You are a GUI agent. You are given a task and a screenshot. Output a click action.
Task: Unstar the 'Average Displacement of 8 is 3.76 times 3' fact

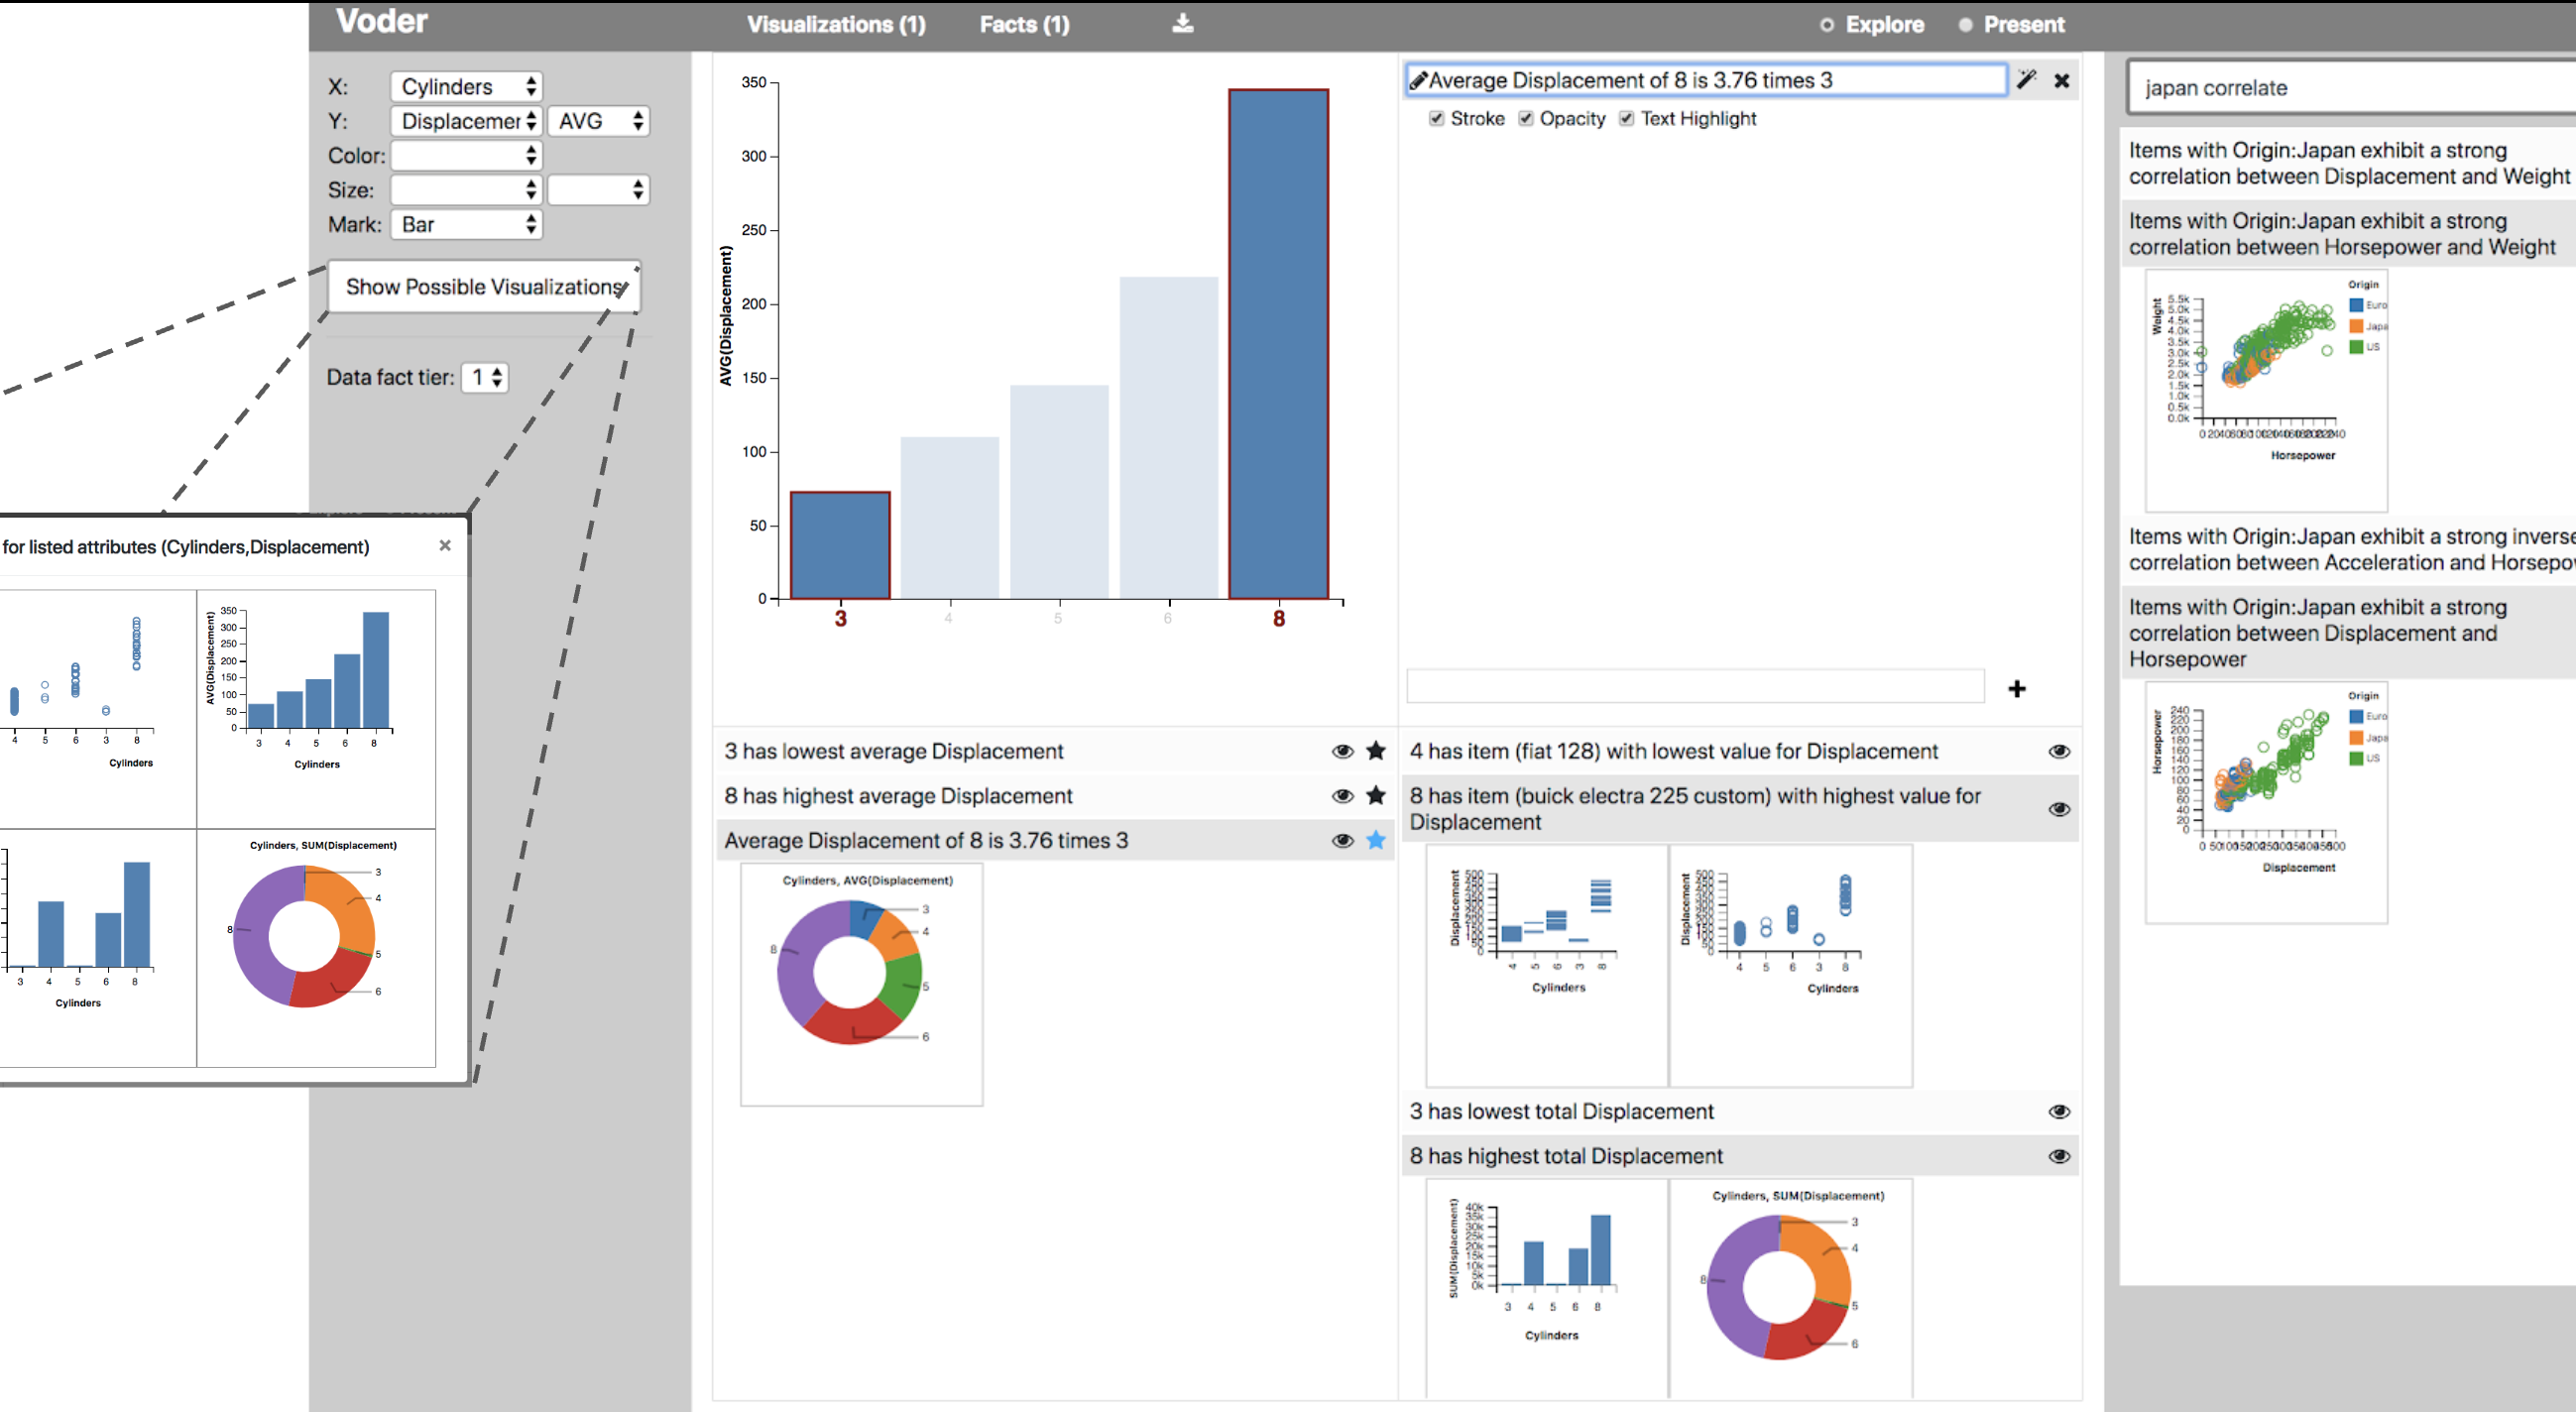pos(1376,840)
